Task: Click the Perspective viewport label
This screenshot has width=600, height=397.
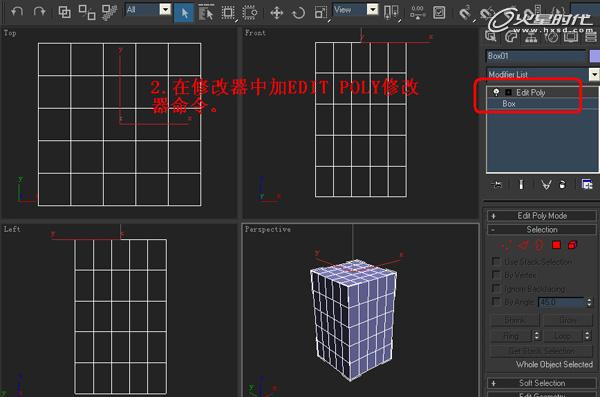Action: (x=267, y=229)
